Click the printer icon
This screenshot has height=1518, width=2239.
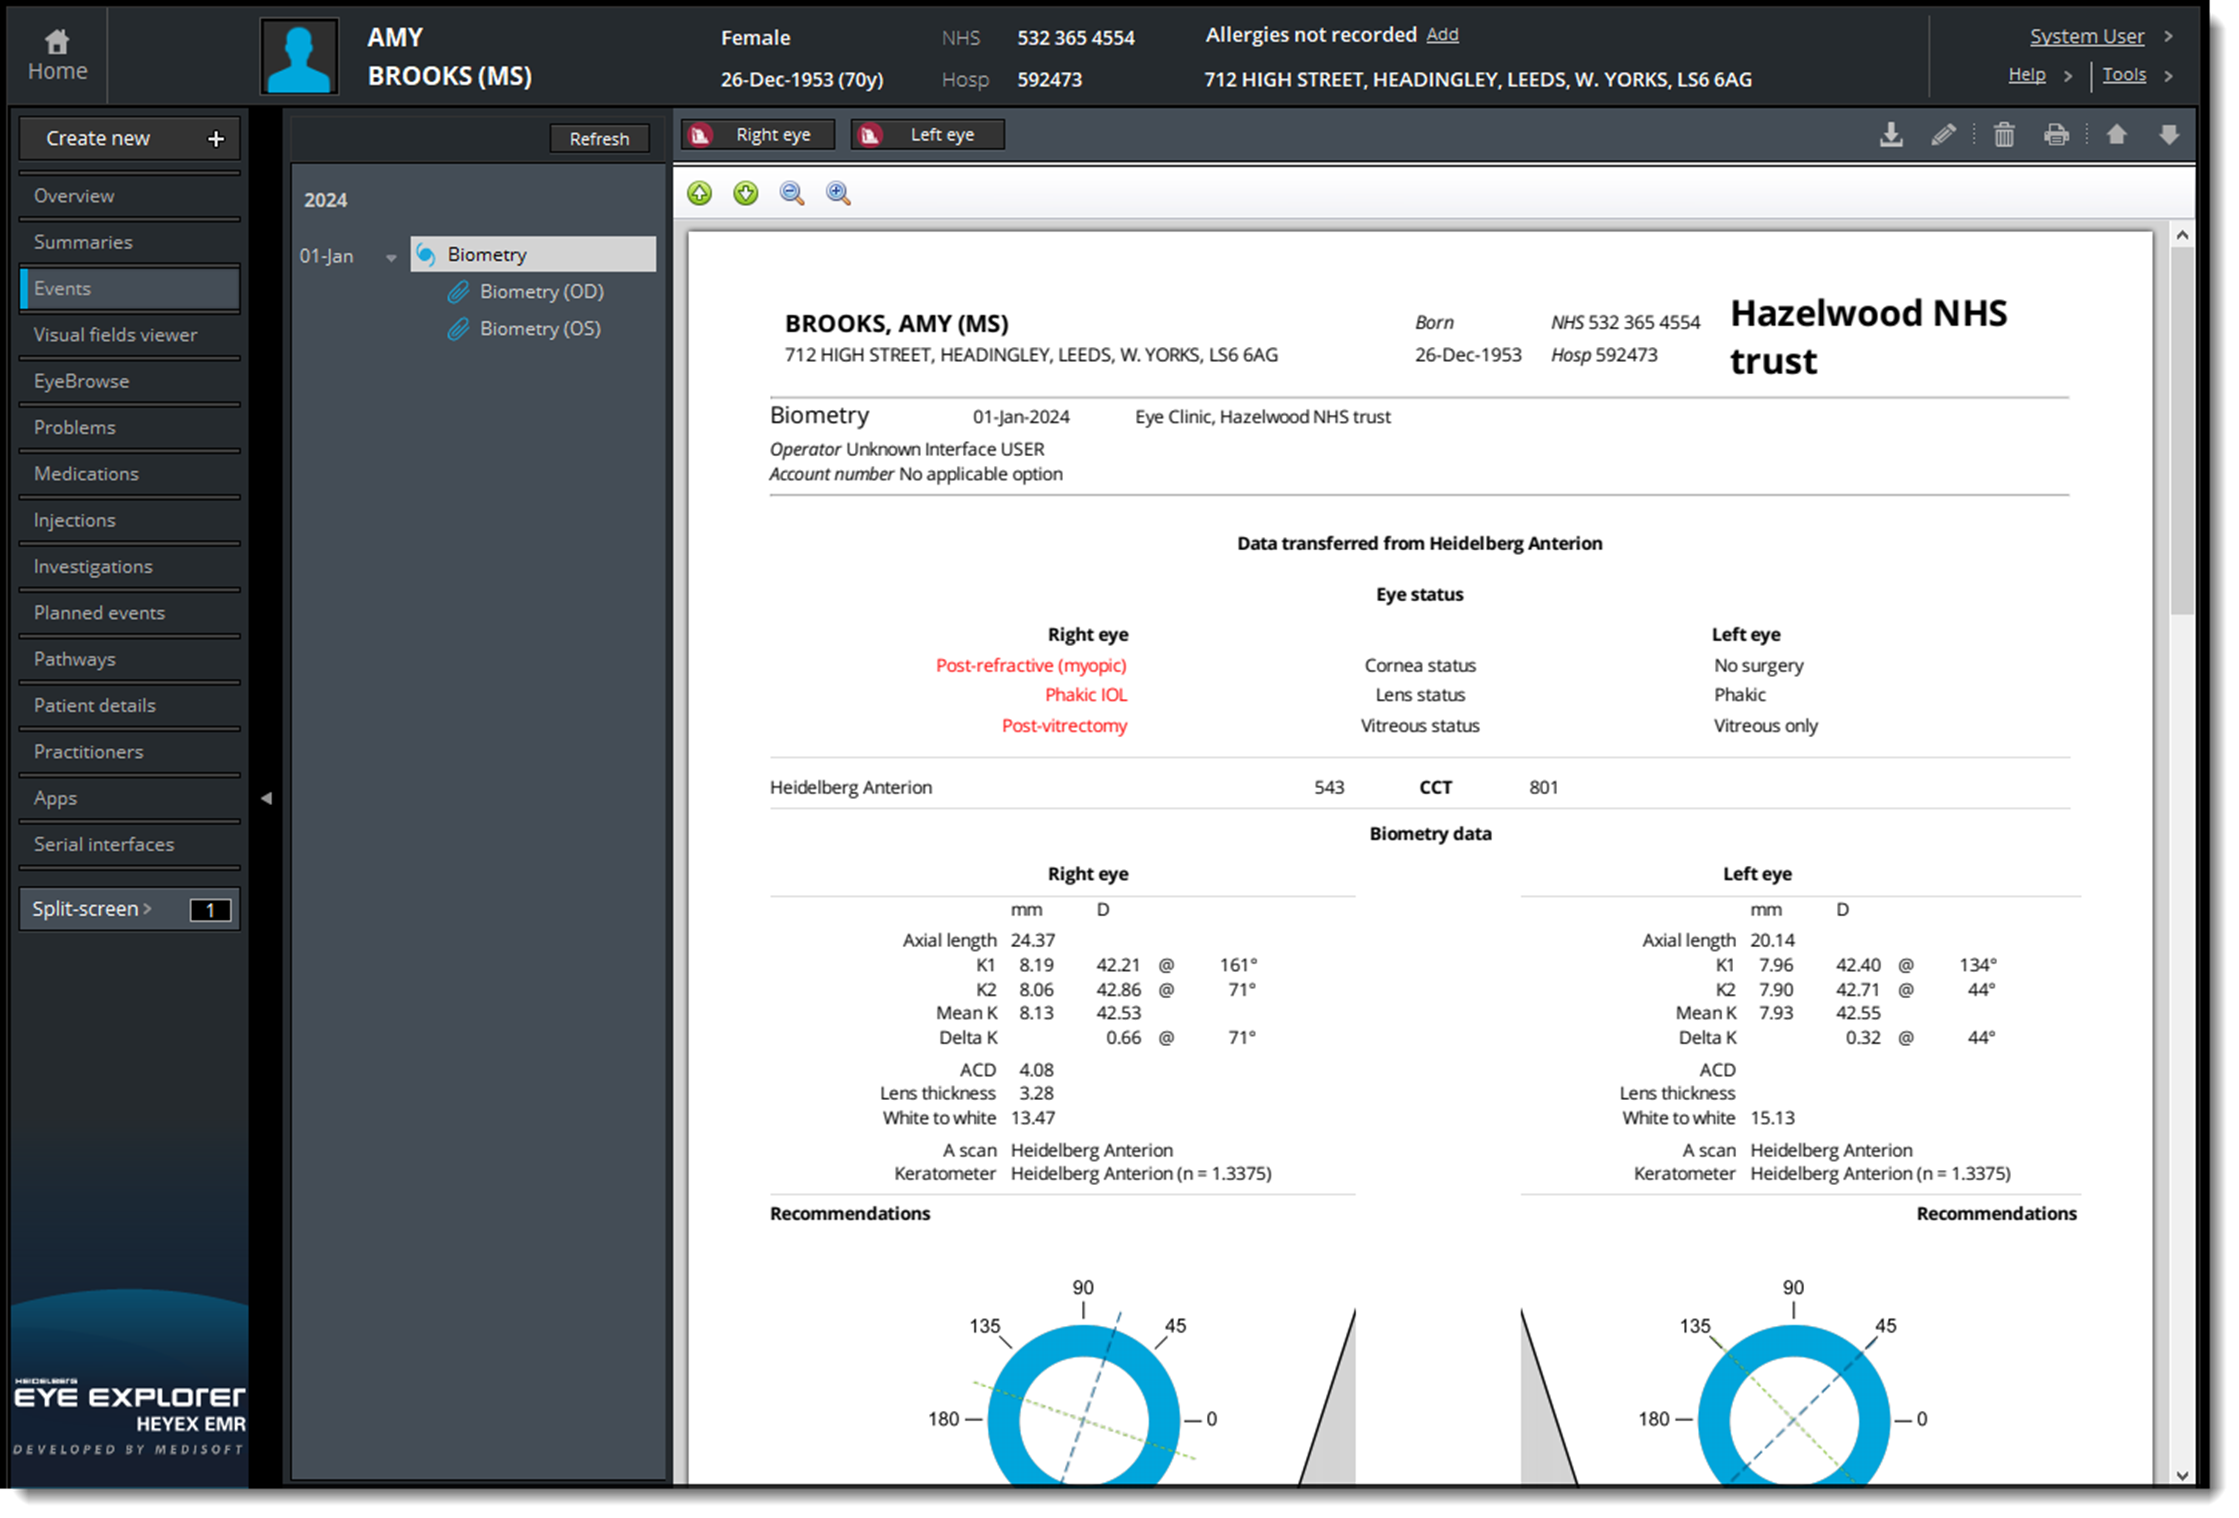coord(2056,135)
